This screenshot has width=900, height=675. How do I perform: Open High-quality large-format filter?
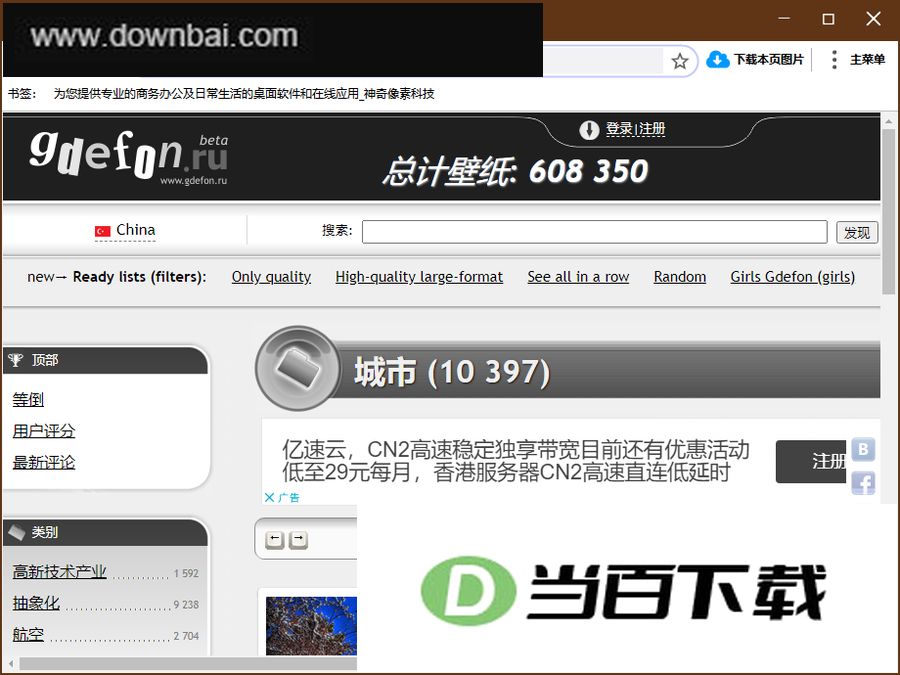click(419, 277)
